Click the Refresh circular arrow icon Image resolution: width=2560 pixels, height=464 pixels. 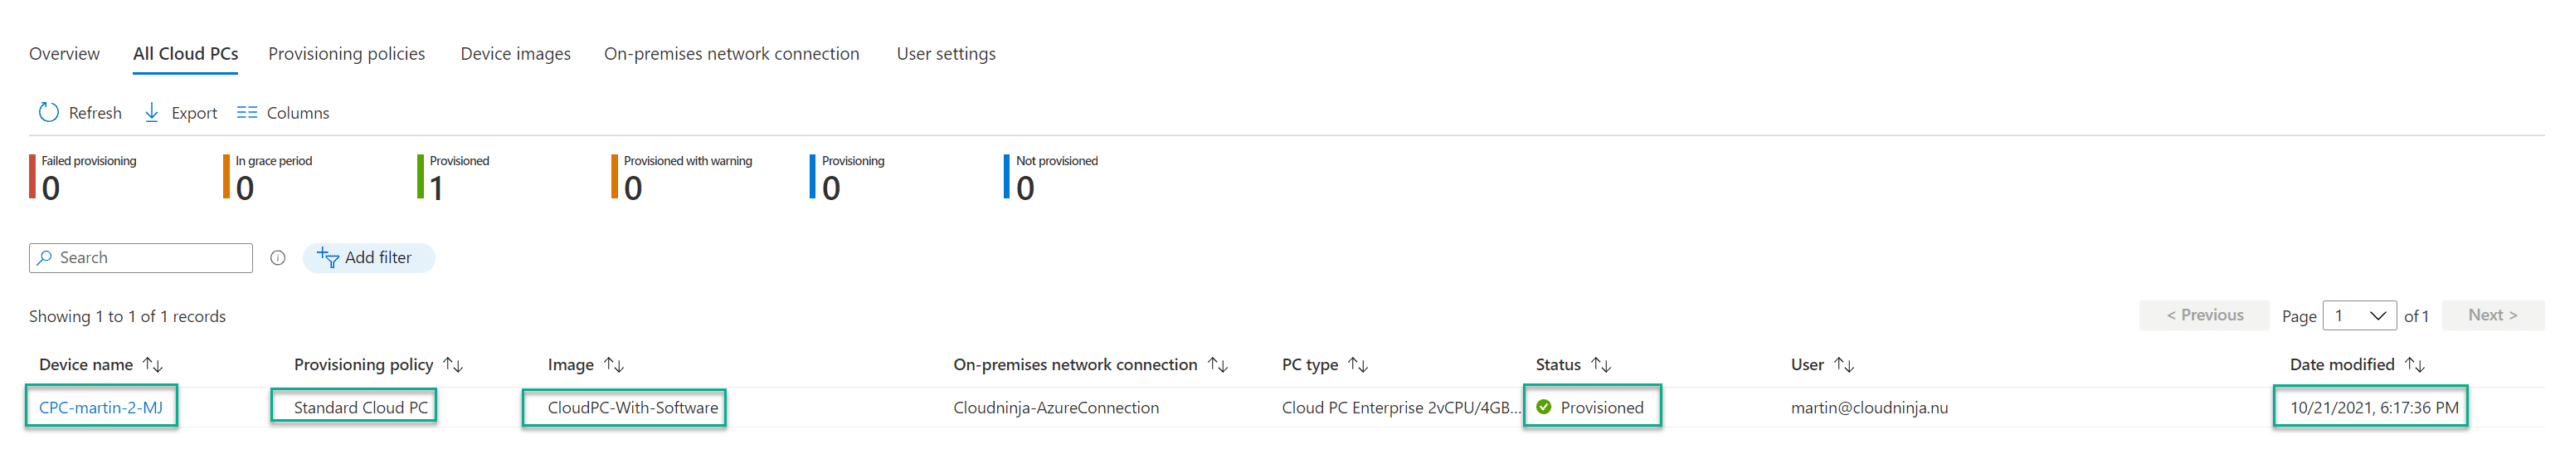48,112
